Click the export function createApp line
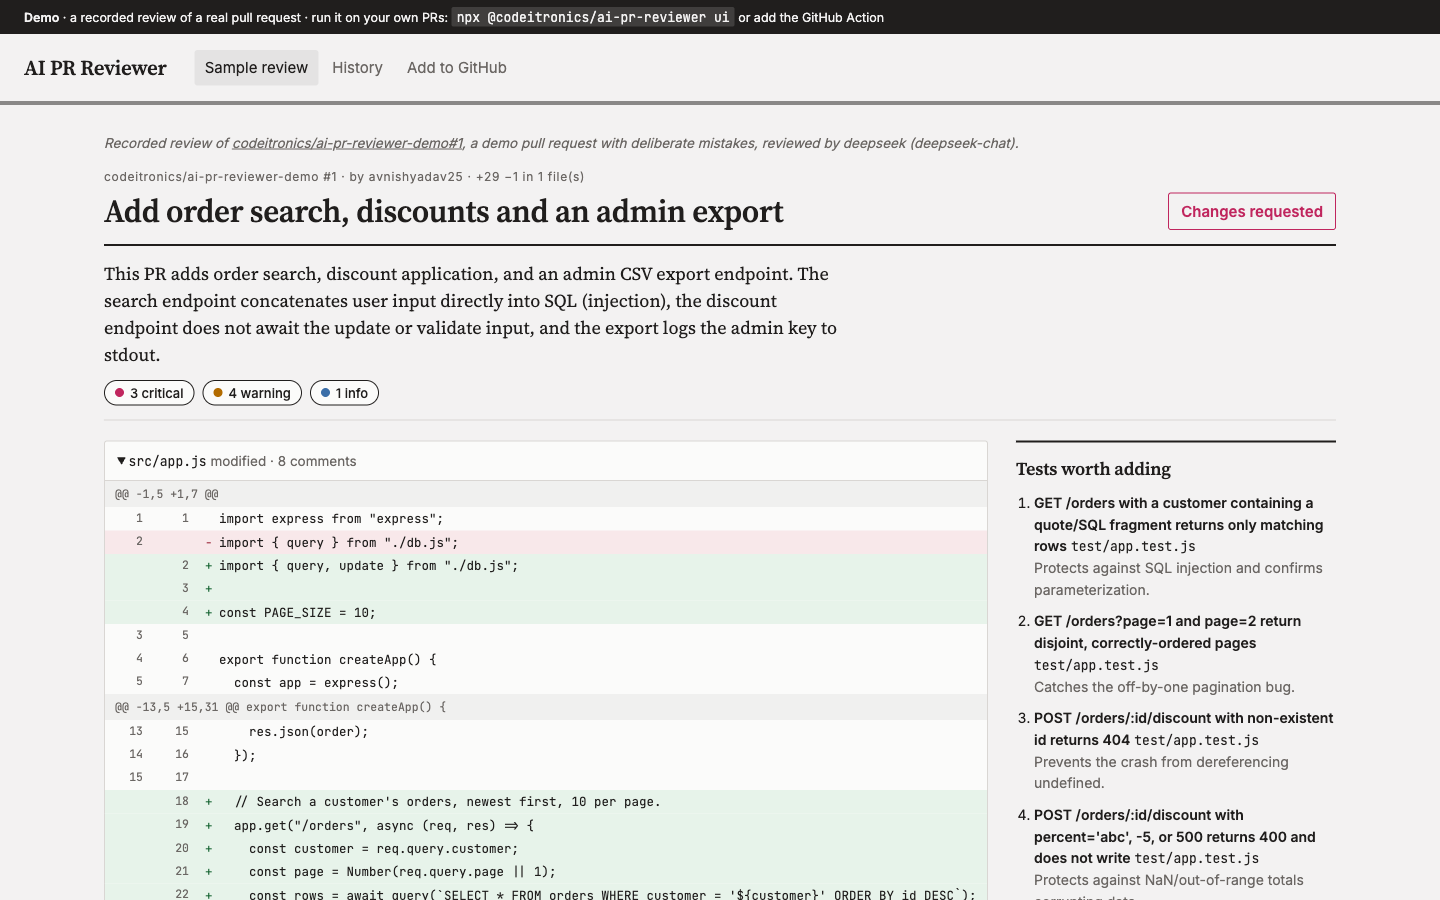Image resolution: width=1440 pixels, height=900 pixels. pyautogui.click(x=546, y=659)
